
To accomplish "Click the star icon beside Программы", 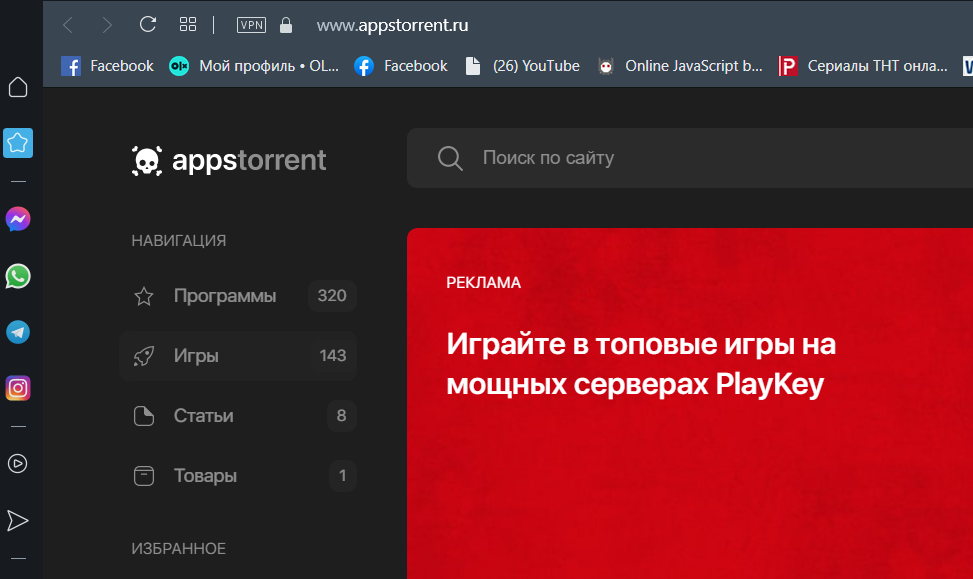I will click(144, 296).
